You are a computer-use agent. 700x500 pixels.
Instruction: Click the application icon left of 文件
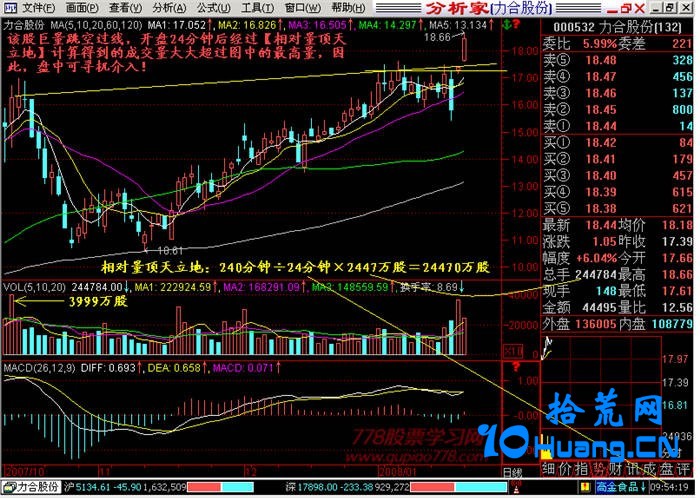(10, 8)
